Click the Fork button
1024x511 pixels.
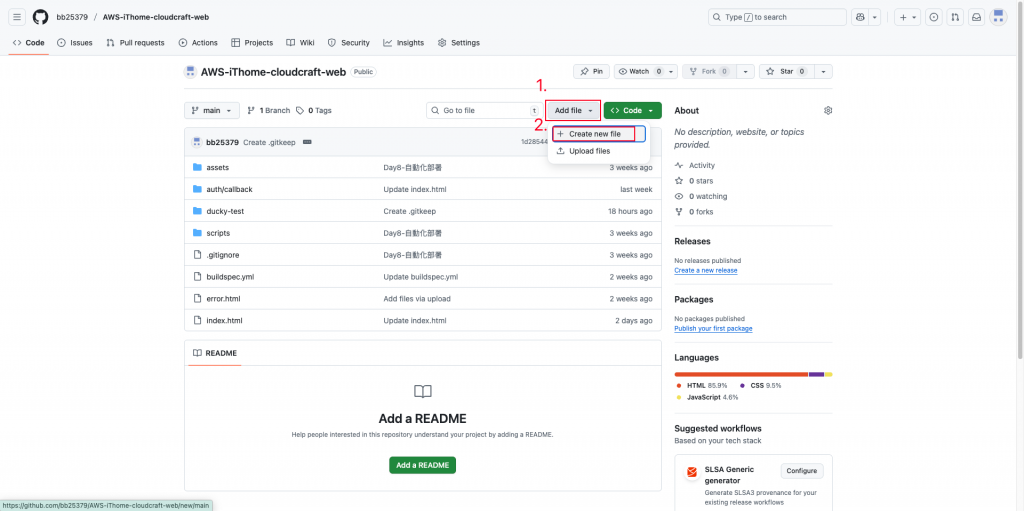(709, 71)
